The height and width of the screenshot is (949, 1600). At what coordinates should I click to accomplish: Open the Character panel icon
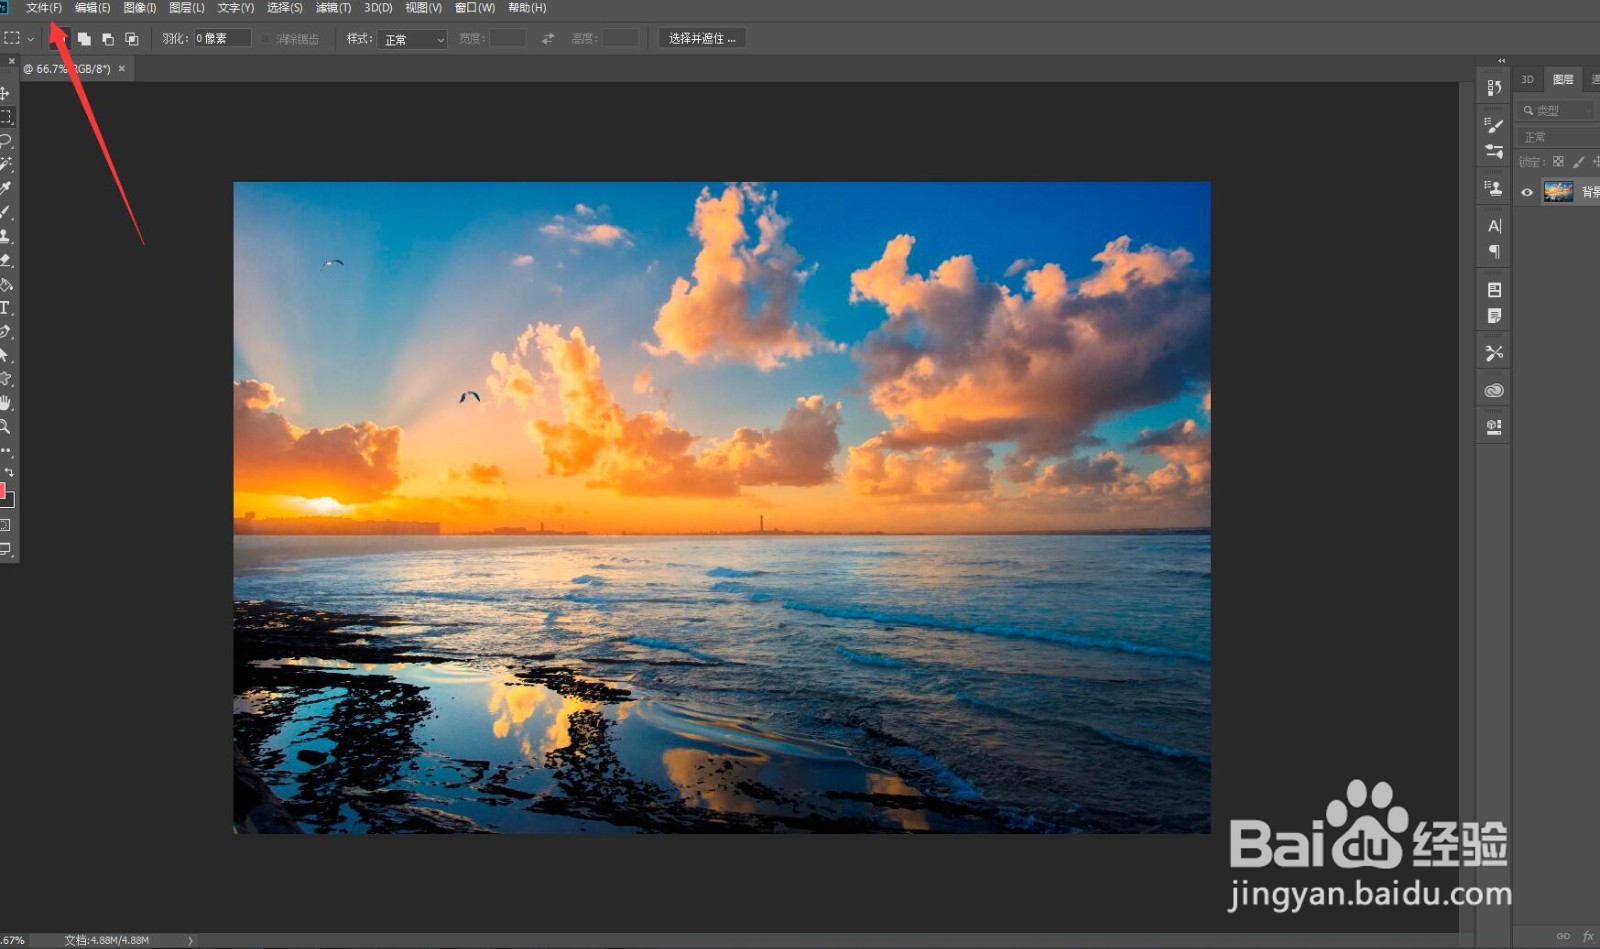pyautogui.click(x=1494, y=226)
